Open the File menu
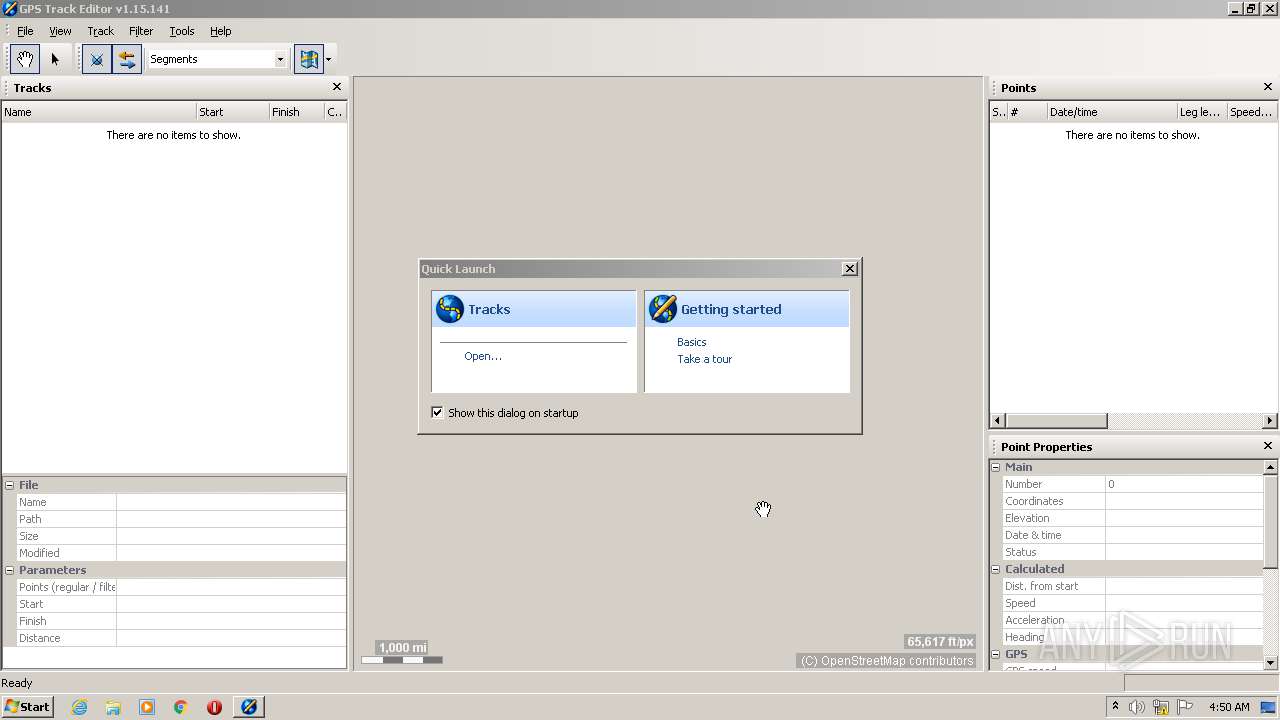 (25, 31)
